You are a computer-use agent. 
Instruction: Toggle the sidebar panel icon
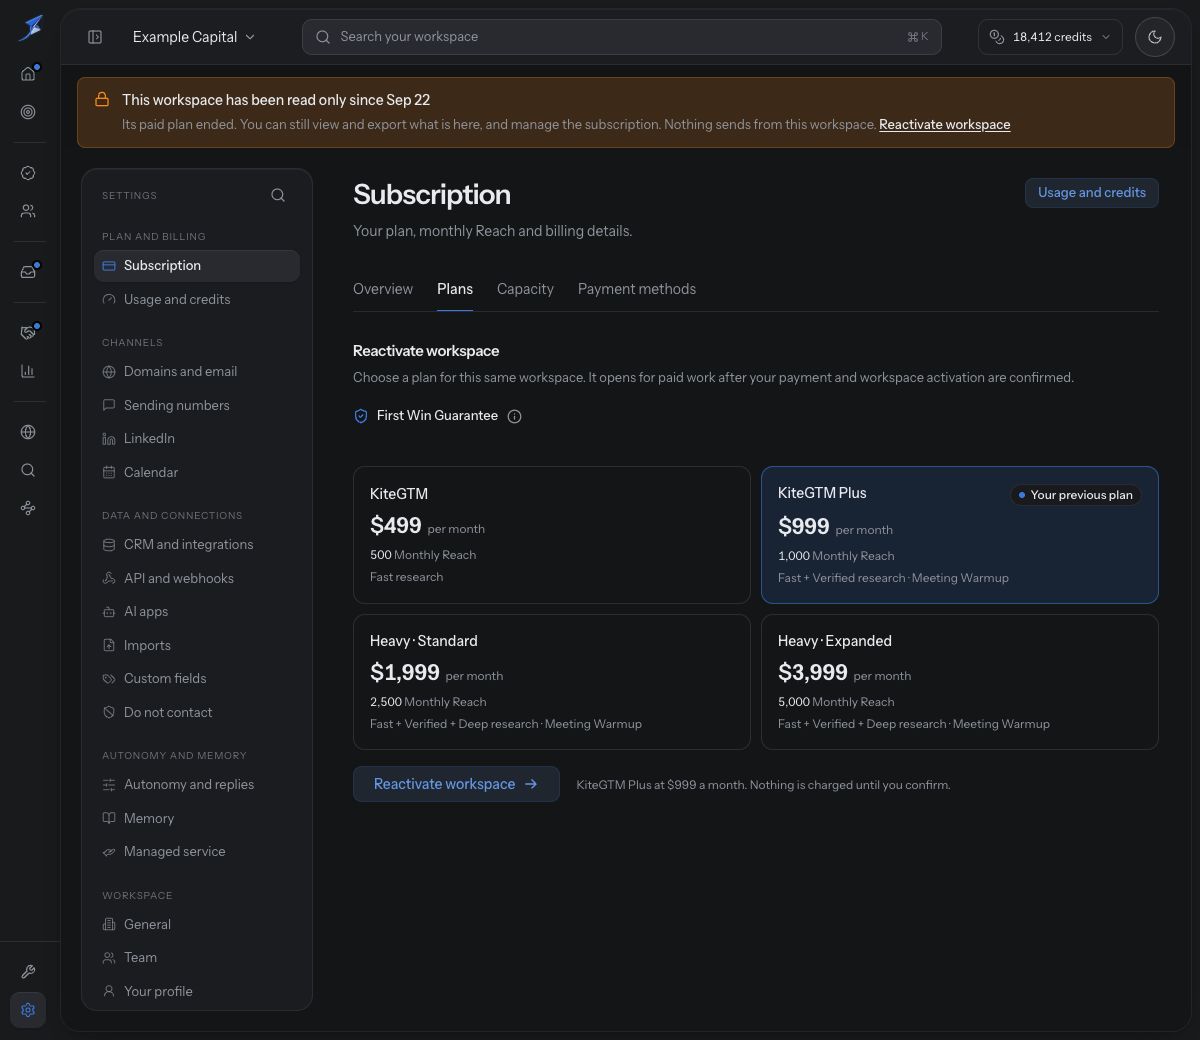coord(95,37)
